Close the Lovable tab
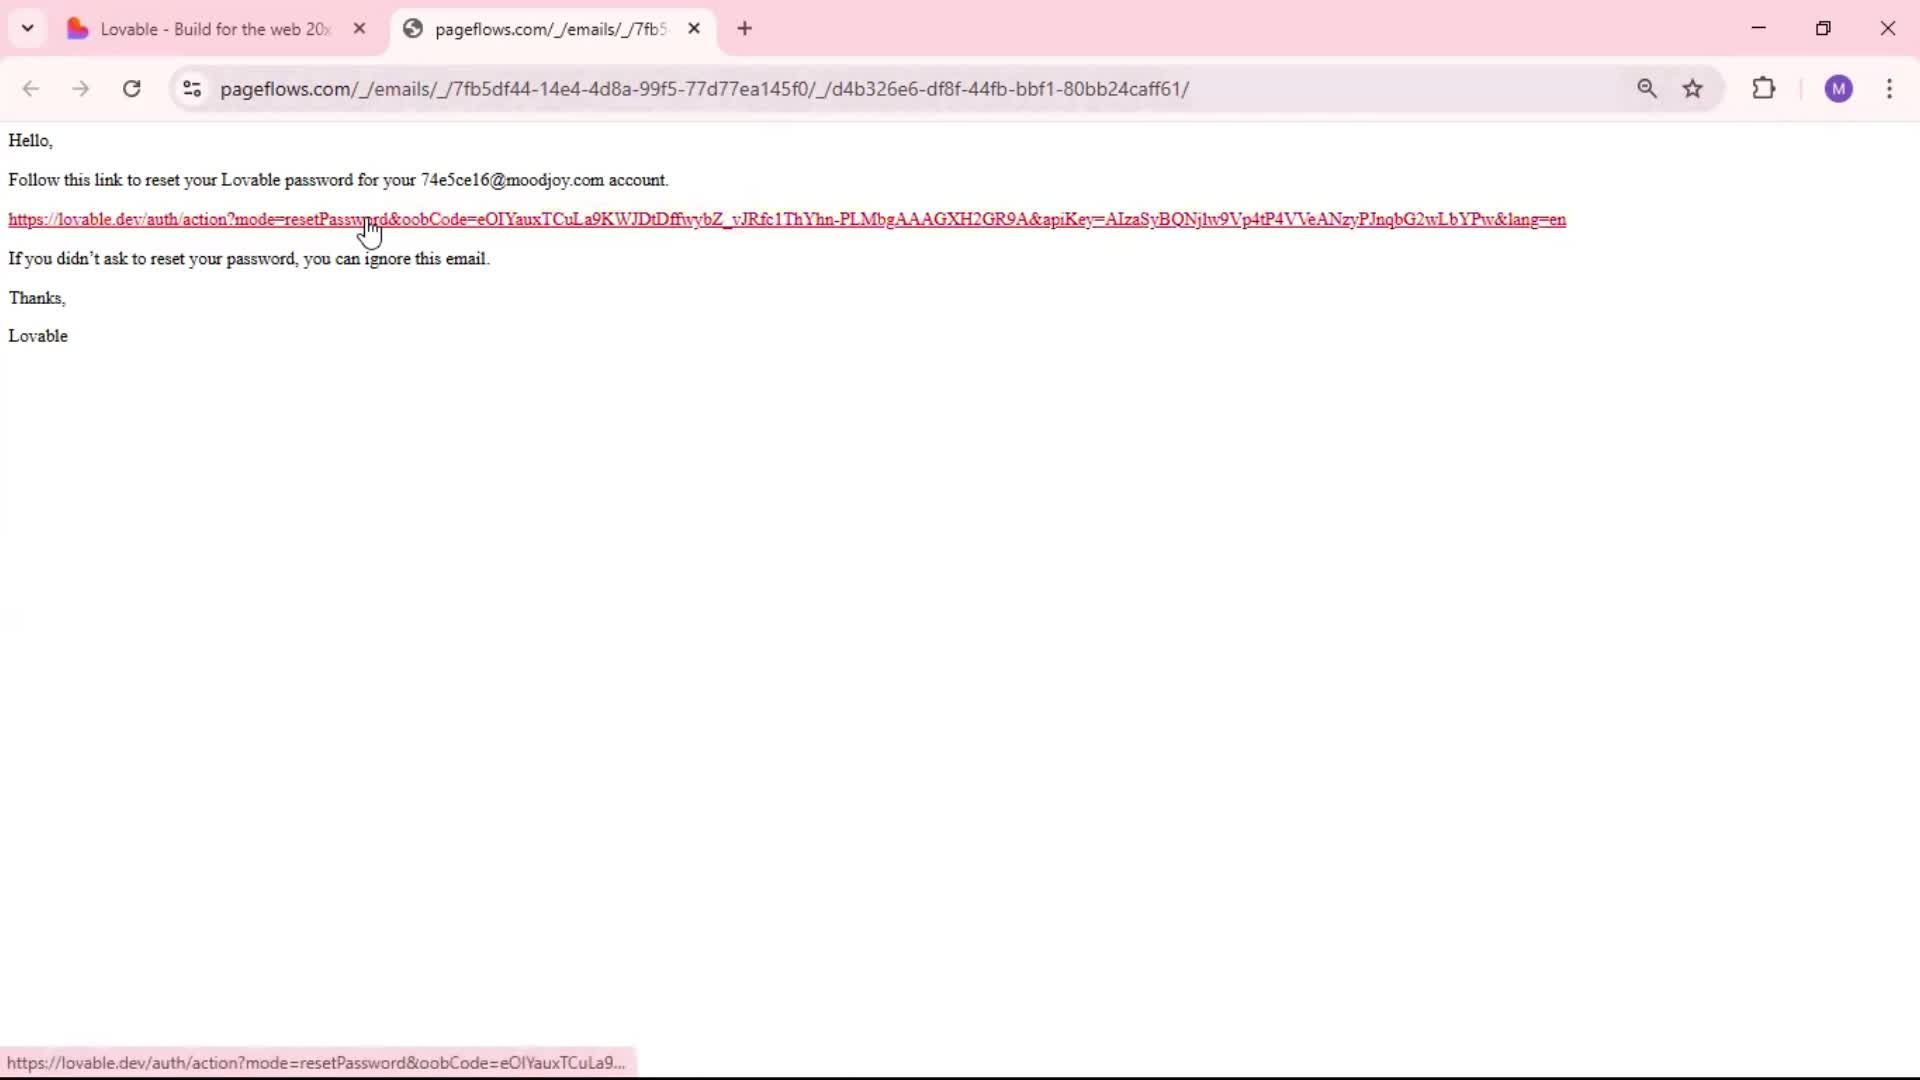This screenshot has width=1920, height=1080. tap(360, 29)
